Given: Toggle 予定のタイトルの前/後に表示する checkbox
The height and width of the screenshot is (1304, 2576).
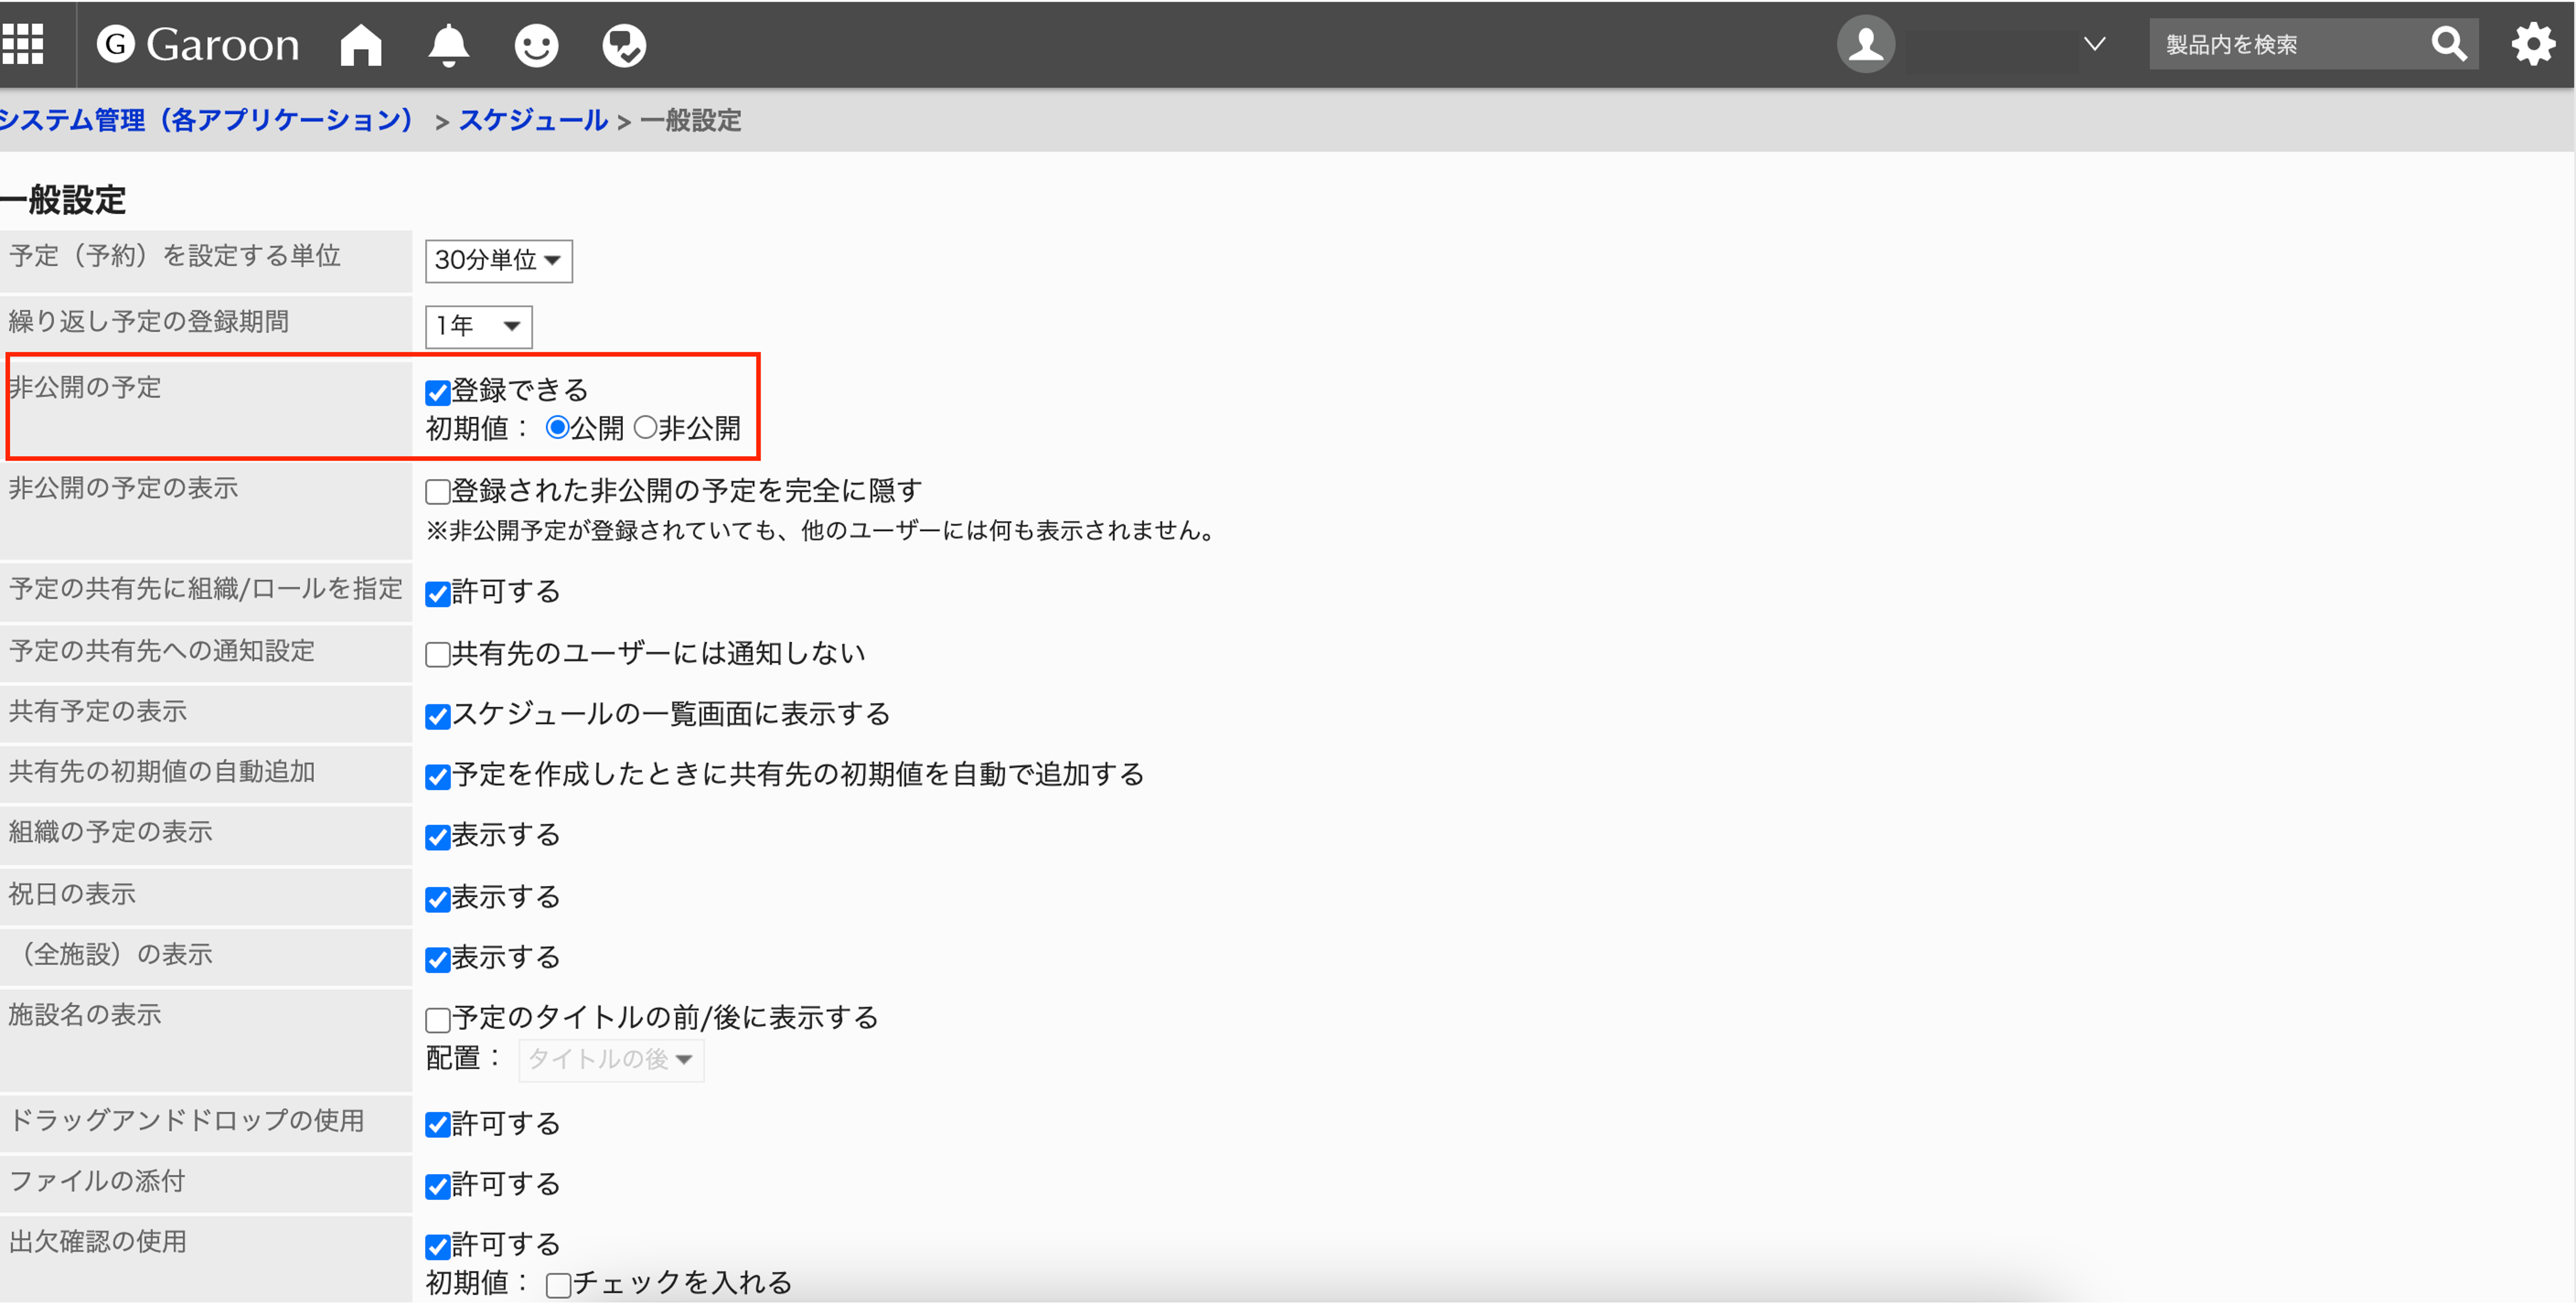Looking at the screenshot, I should (437, 1020).
